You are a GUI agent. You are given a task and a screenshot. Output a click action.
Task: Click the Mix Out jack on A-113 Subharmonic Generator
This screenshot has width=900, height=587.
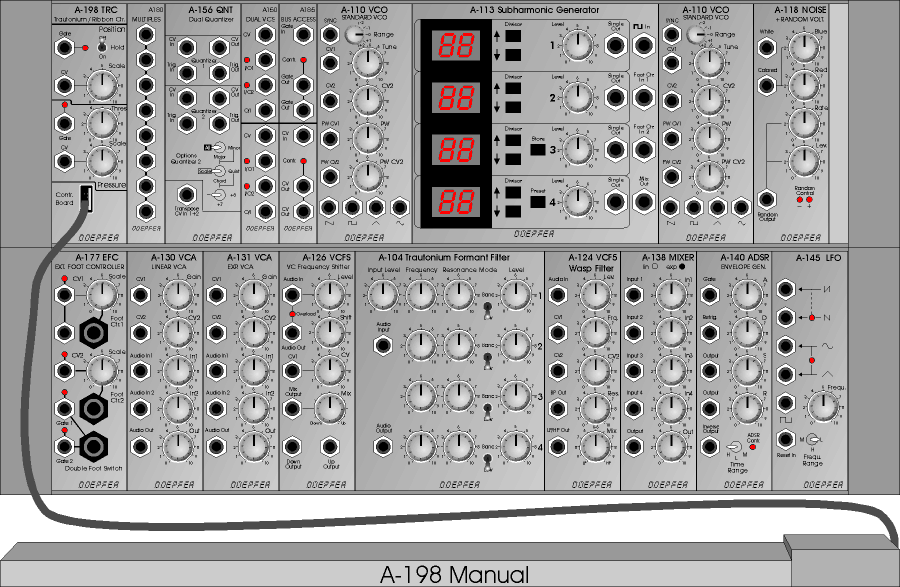[643, 201]
